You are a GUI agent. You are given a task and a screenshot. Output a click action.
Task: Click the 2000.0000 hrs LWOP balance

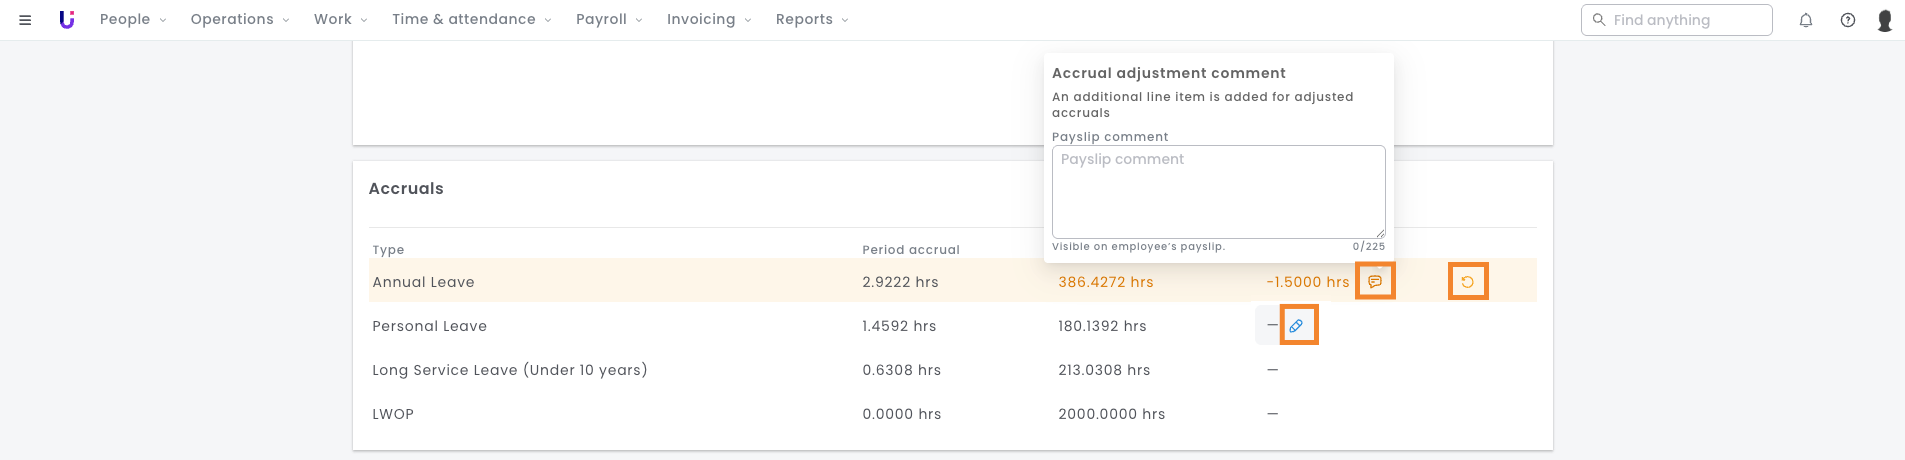click(x=1111, y=414)
